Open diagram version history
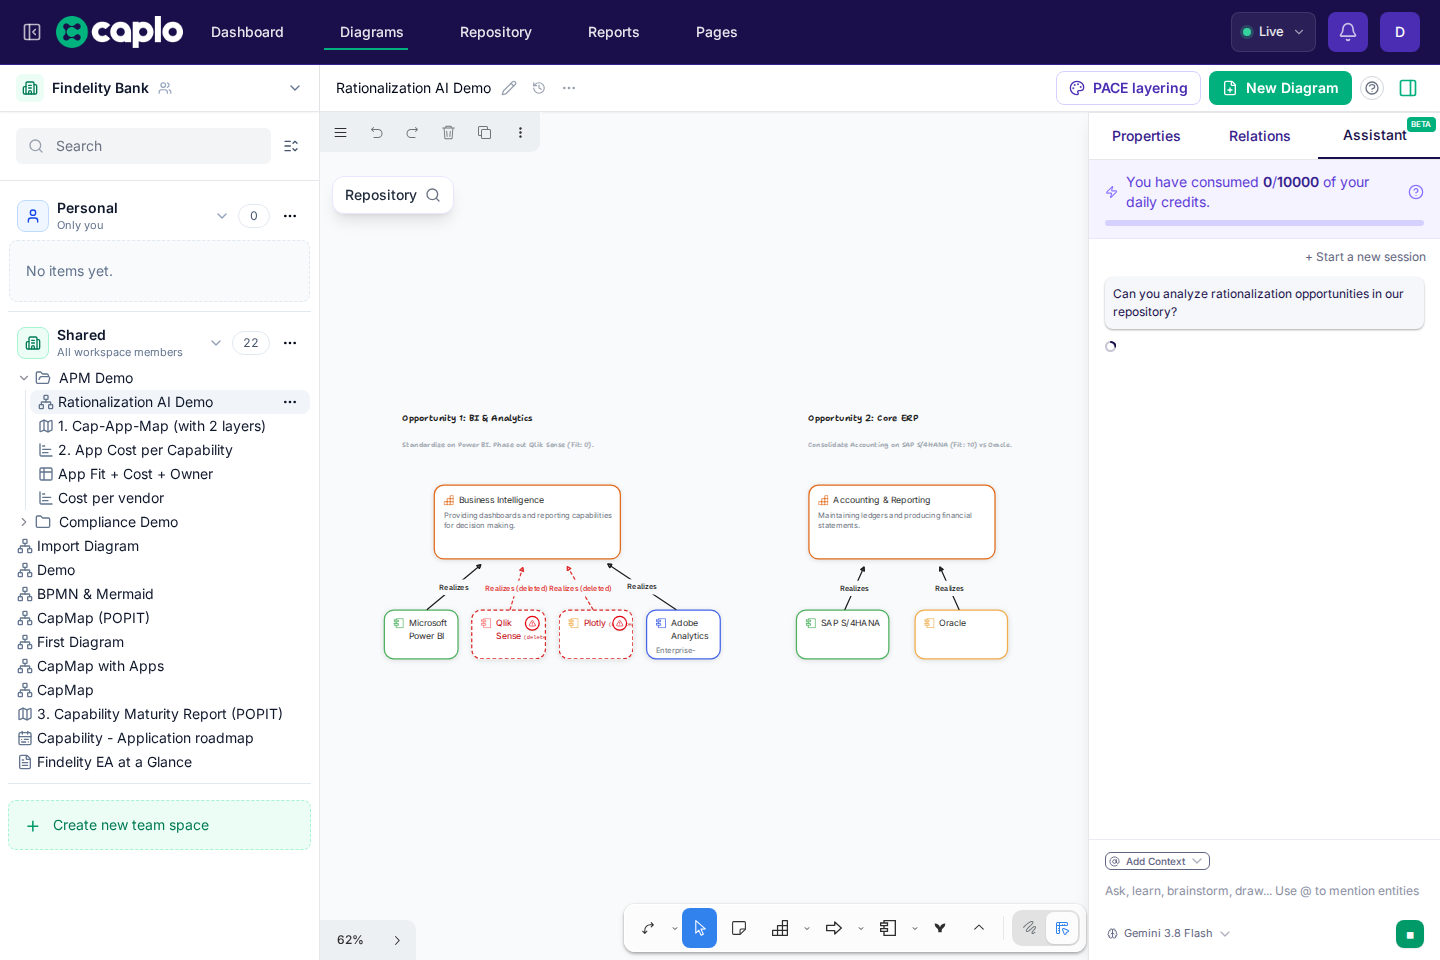 (x=539, y=88)
